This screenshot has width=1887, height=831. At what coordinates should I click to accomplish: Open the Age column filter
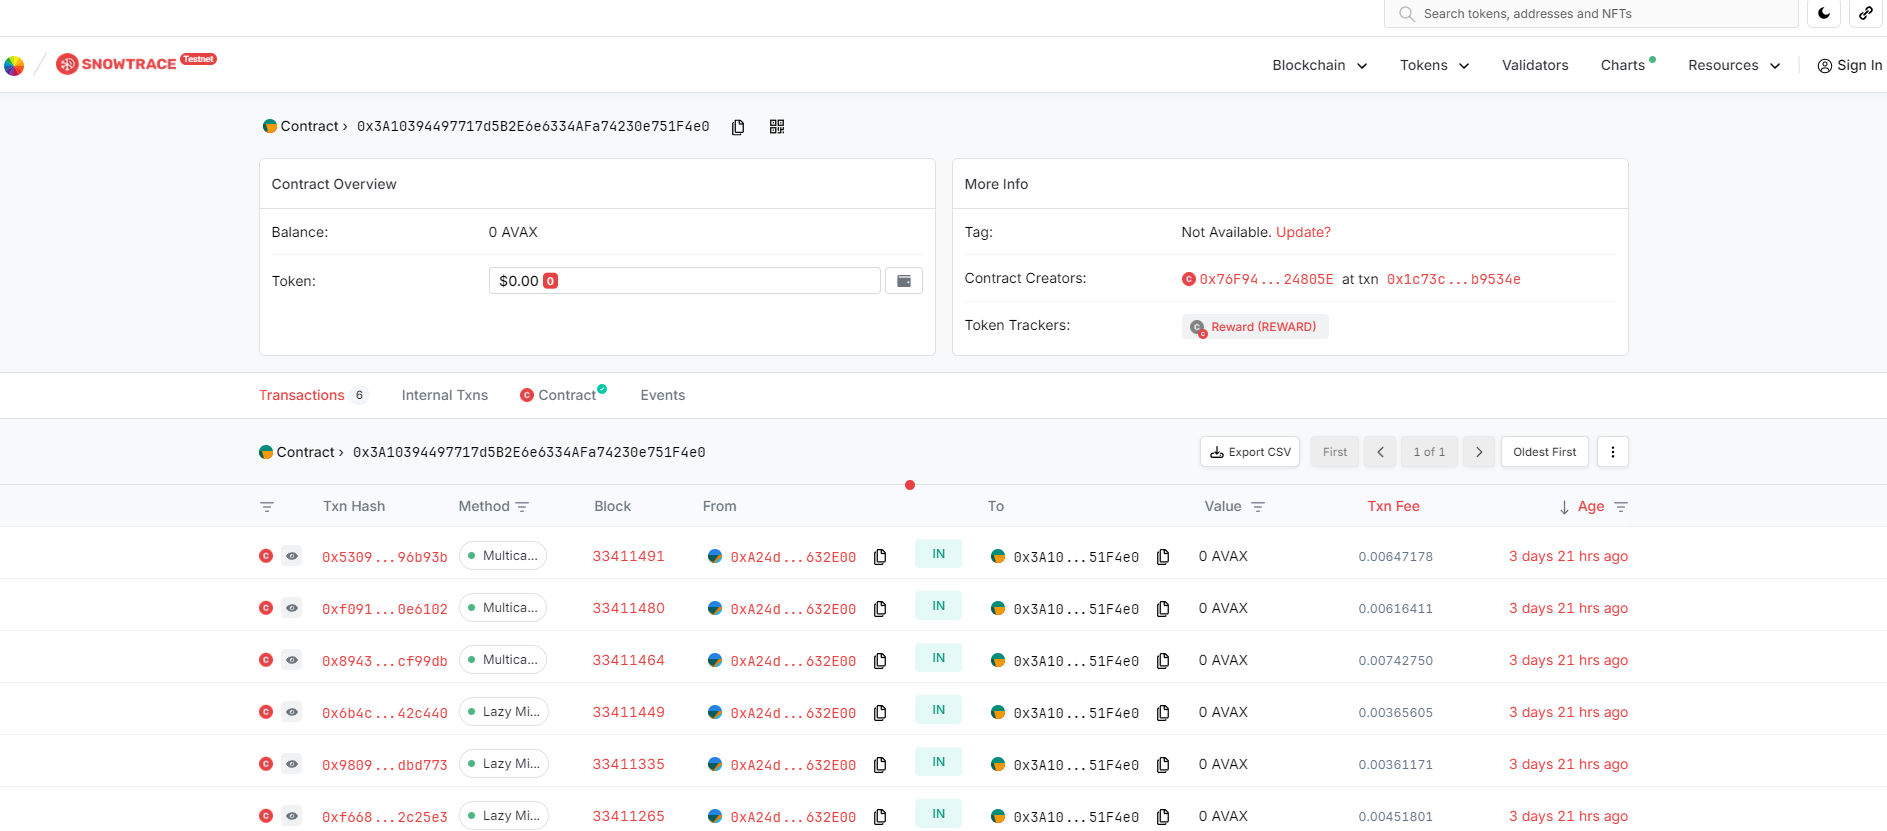[1621, 507]
